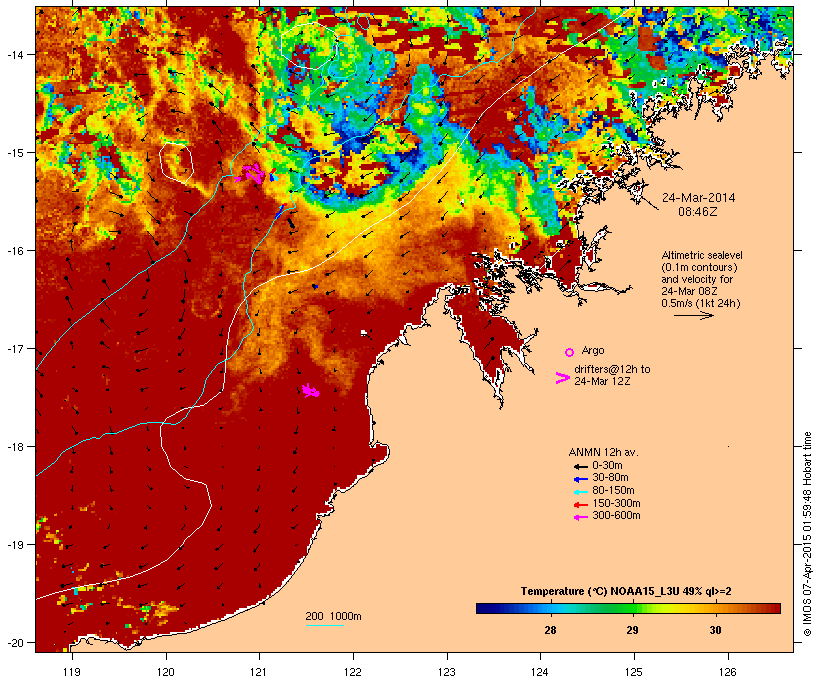Click the '200 1000m' isobath label

click(333, 616)
